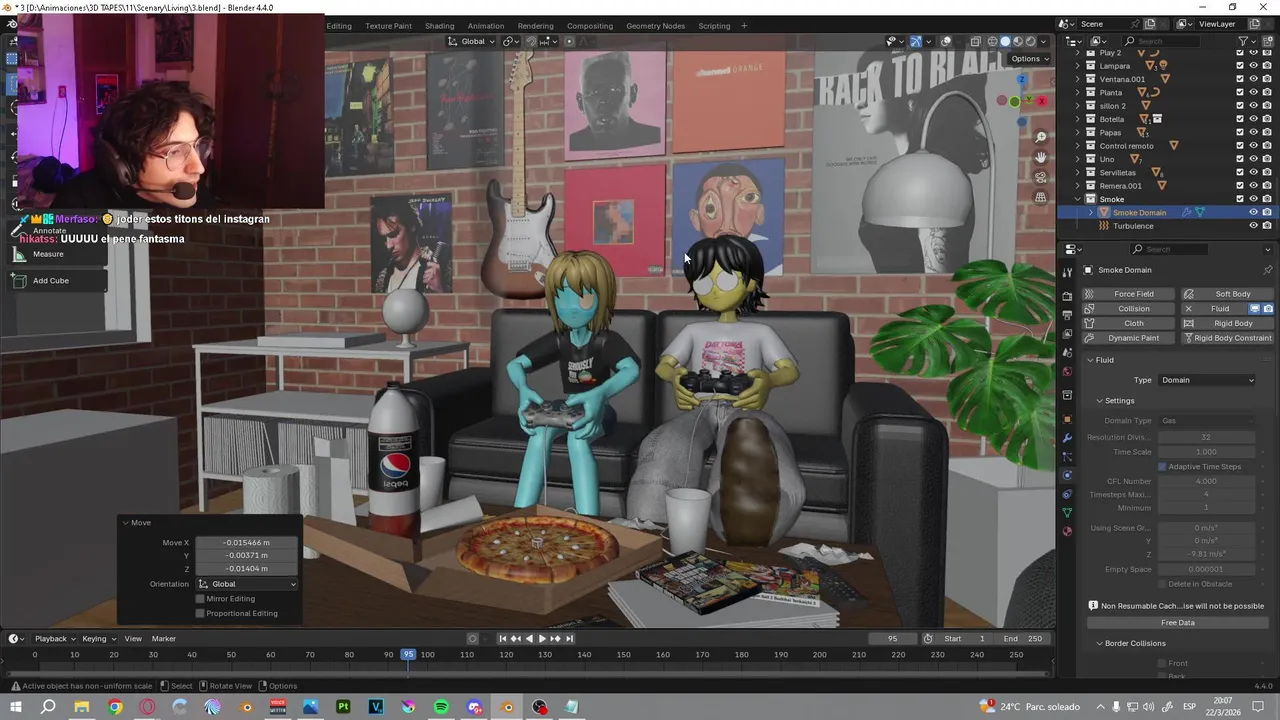Screen dimensions: 1280x720
Task: Open viewport Options dropdown
Action: point(1030,59)
